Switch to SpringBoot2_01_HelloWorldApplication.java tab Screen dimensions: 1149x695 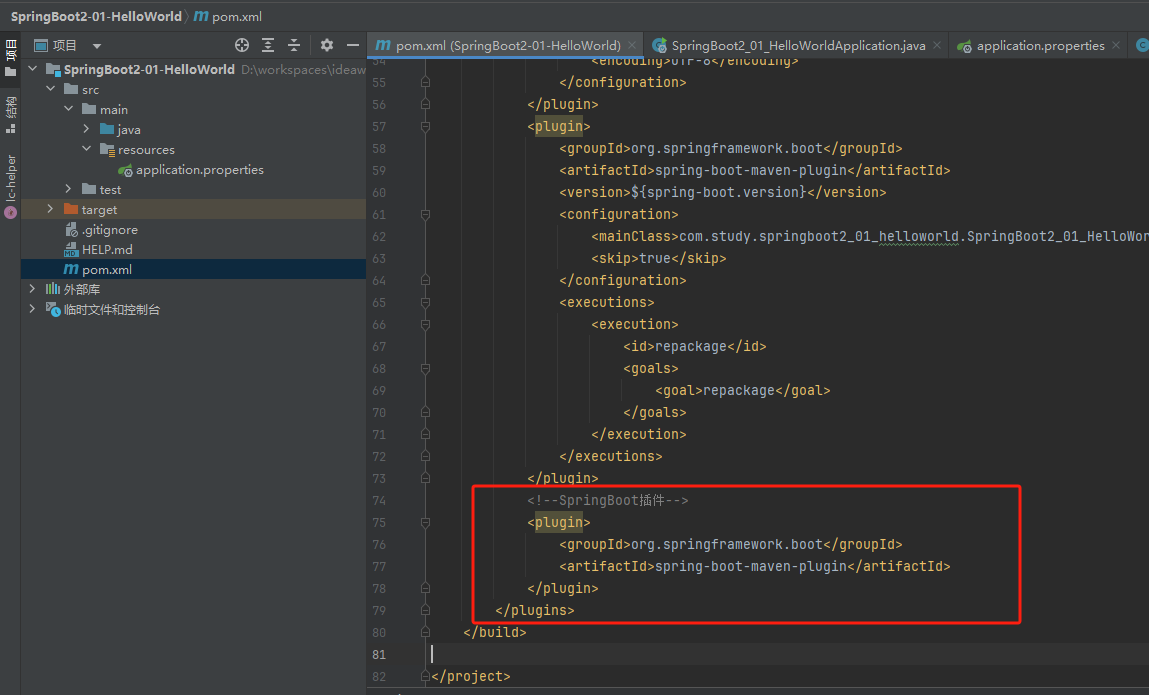[x=797, y=45]
